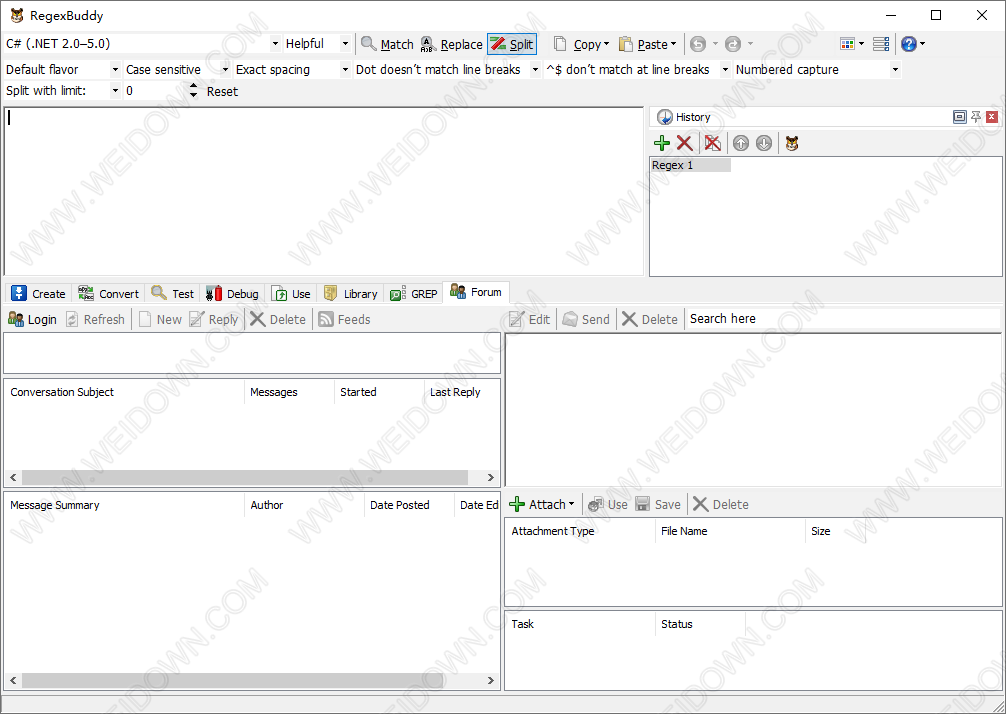Image resolution: width=1006 pixels, height=714 pixels.
Task: Click the attachment Save button
Action: 658,504
